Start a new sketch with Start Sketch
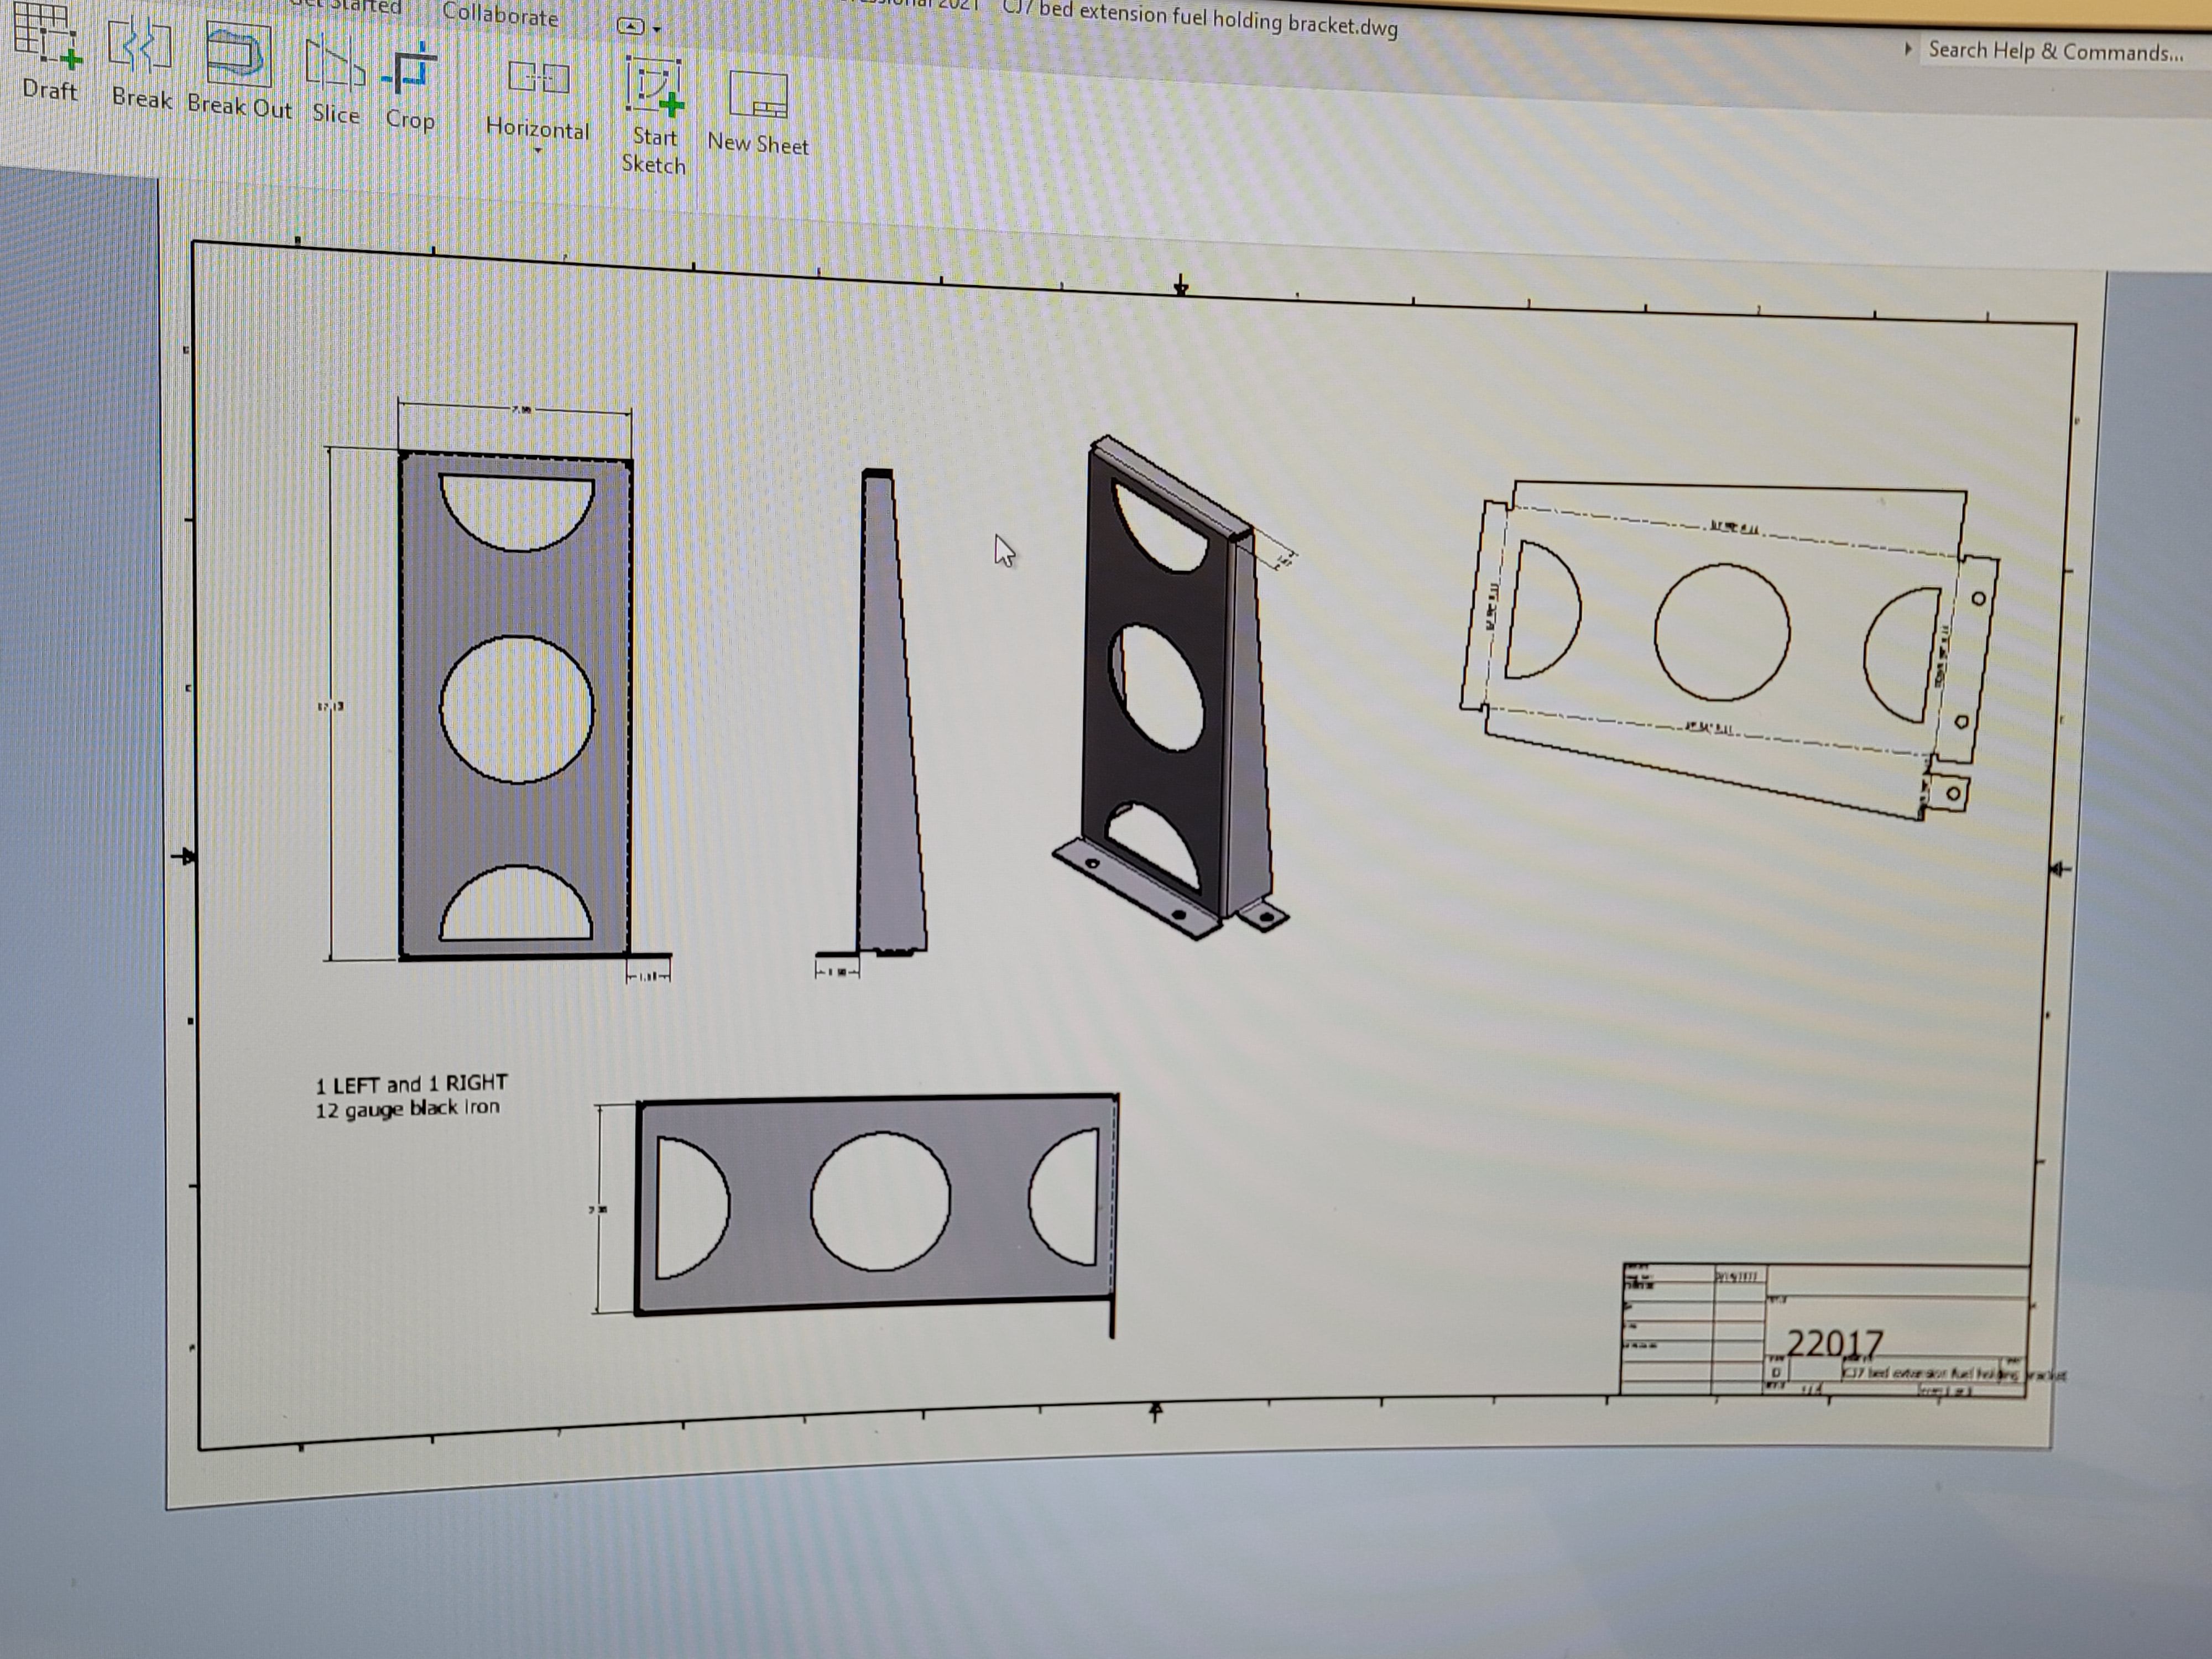Image resolution: width=2212 pixels, height=1659 pixels. (654, 115)
